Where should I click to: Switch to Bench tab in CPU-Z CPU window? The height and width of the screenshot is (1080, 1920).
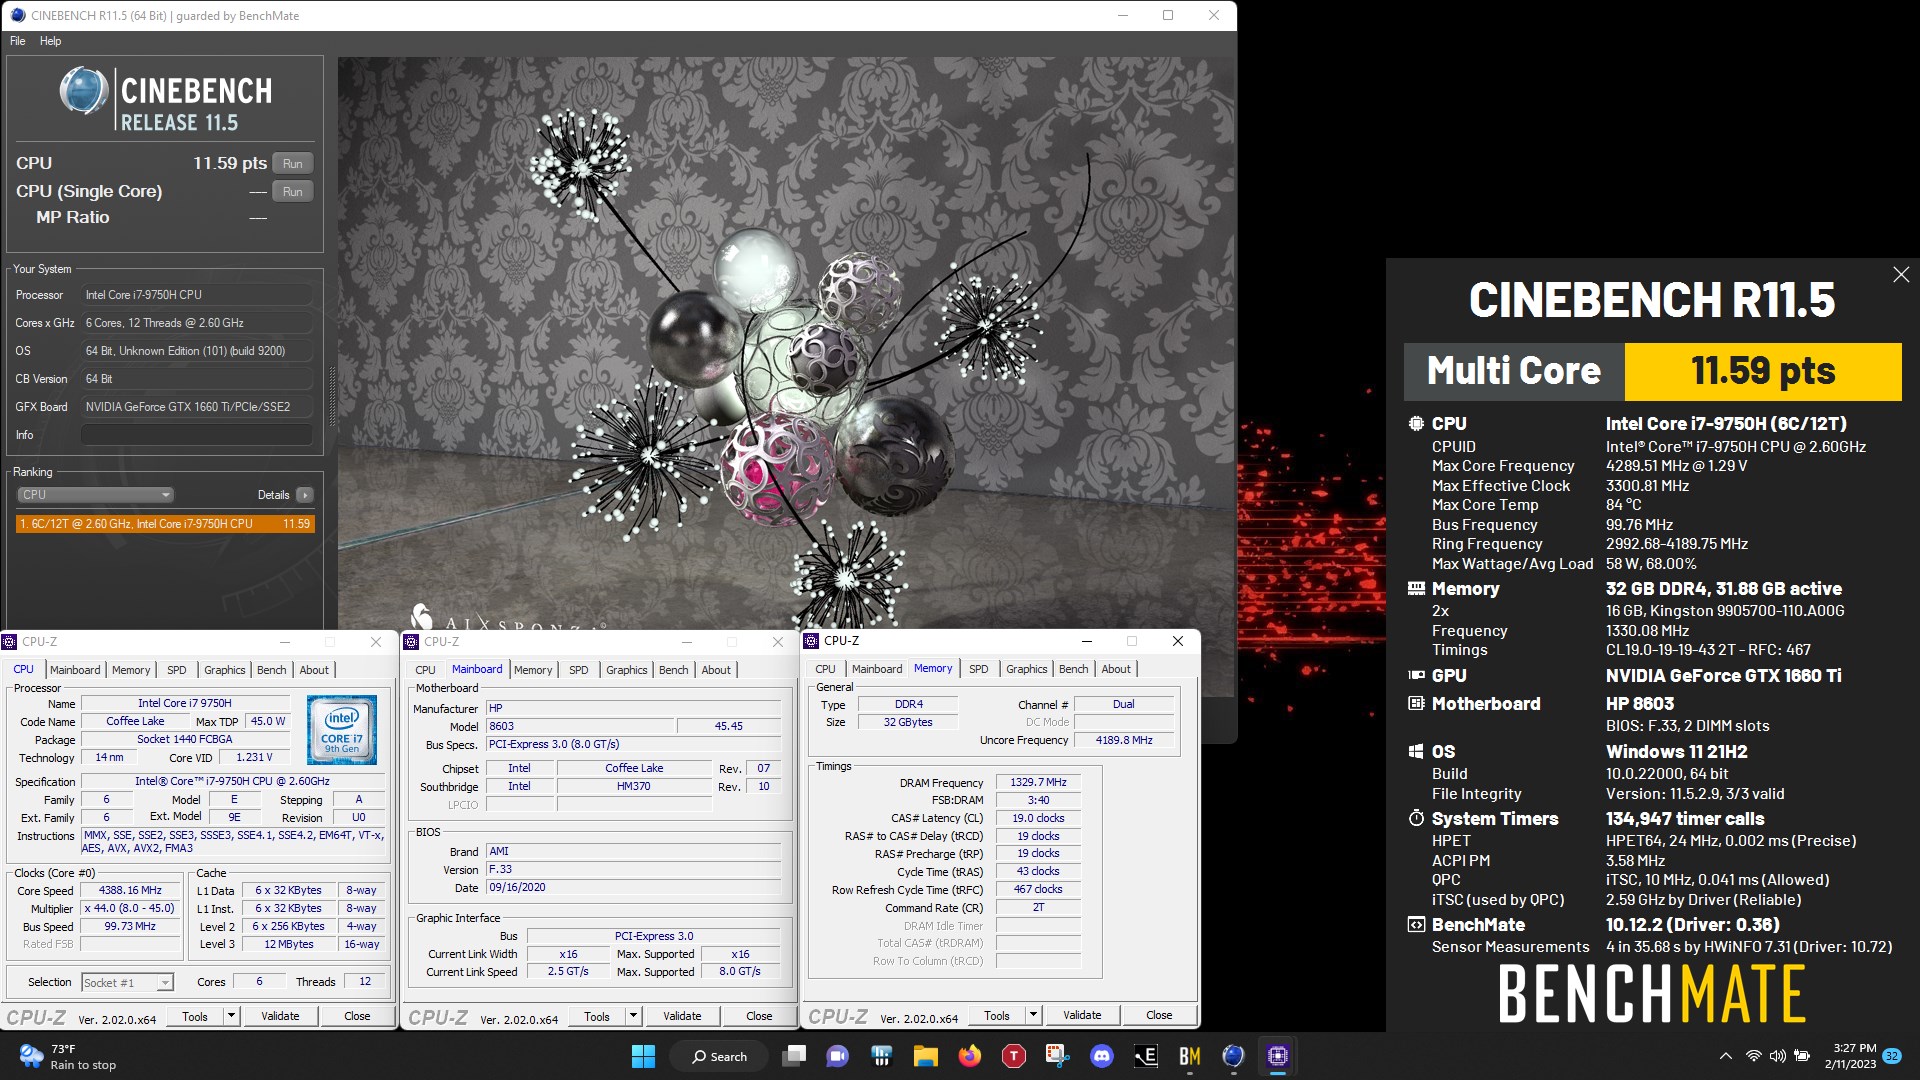(271, 670)
